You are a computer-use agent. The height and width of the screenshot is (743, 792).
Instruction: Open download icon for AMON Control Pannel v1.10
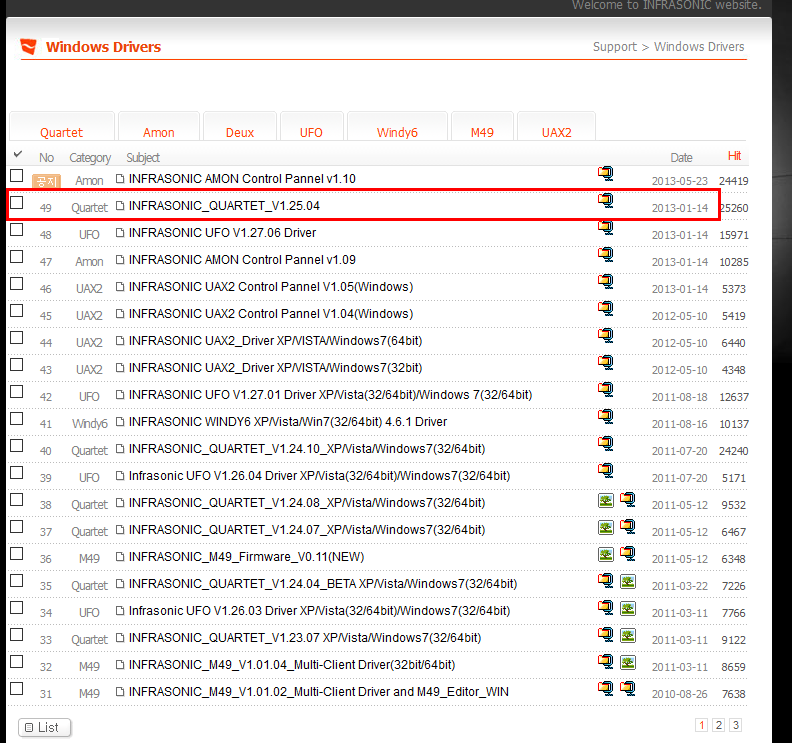click(x=606, y=173)
